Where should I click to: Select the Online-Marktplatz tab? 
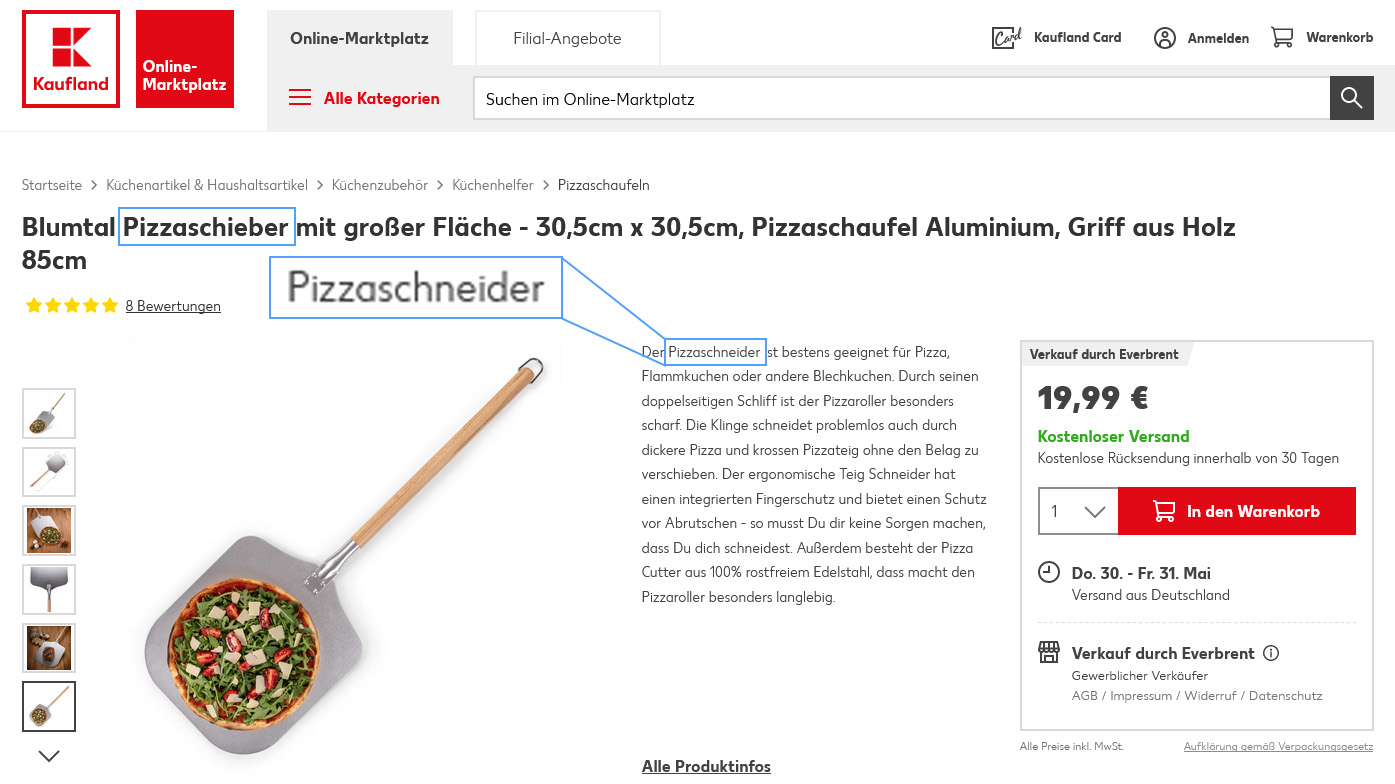click(x=360, y=37)
